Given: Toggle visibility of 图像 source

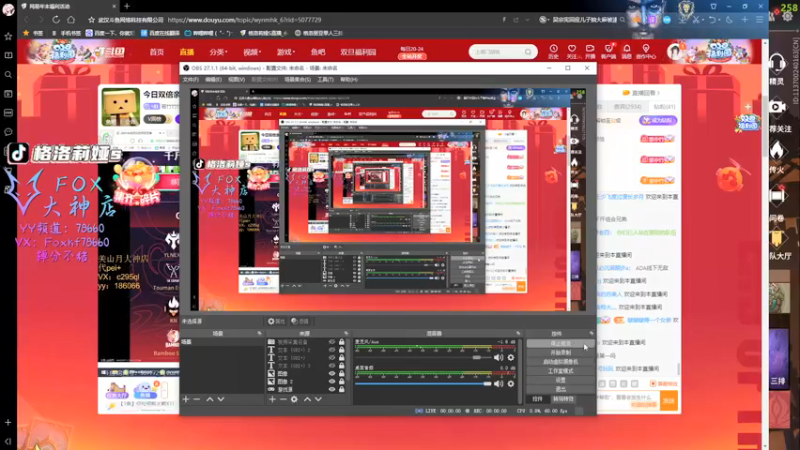Looking at the screenshot, I should 332,373.
